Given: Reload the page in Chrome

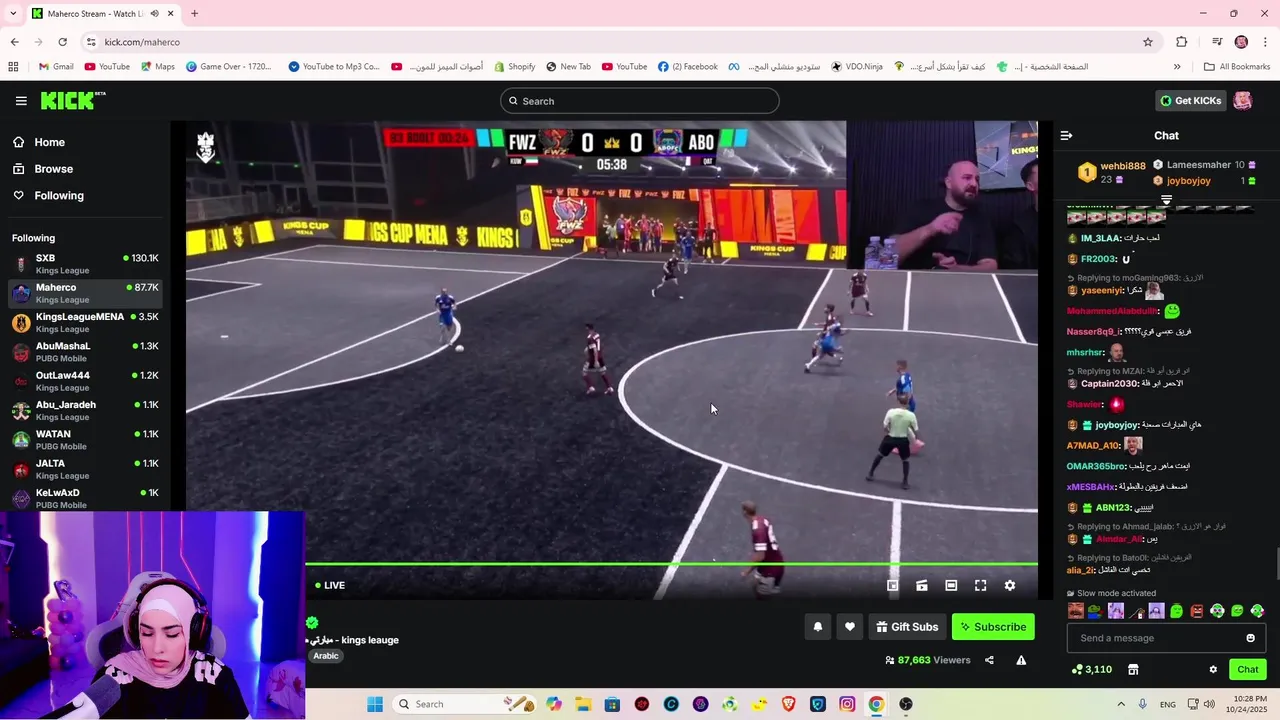Looking at the screenshot, I should (62, 42).
